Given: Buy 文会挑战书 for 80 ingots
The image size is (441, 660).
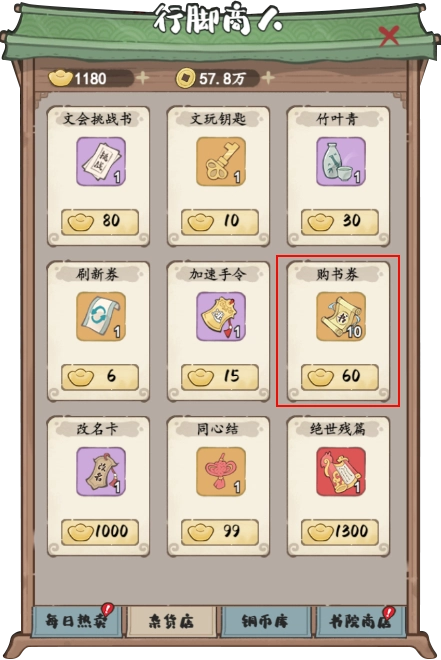Looking at the screenshot, I should [x=100, y=222].
